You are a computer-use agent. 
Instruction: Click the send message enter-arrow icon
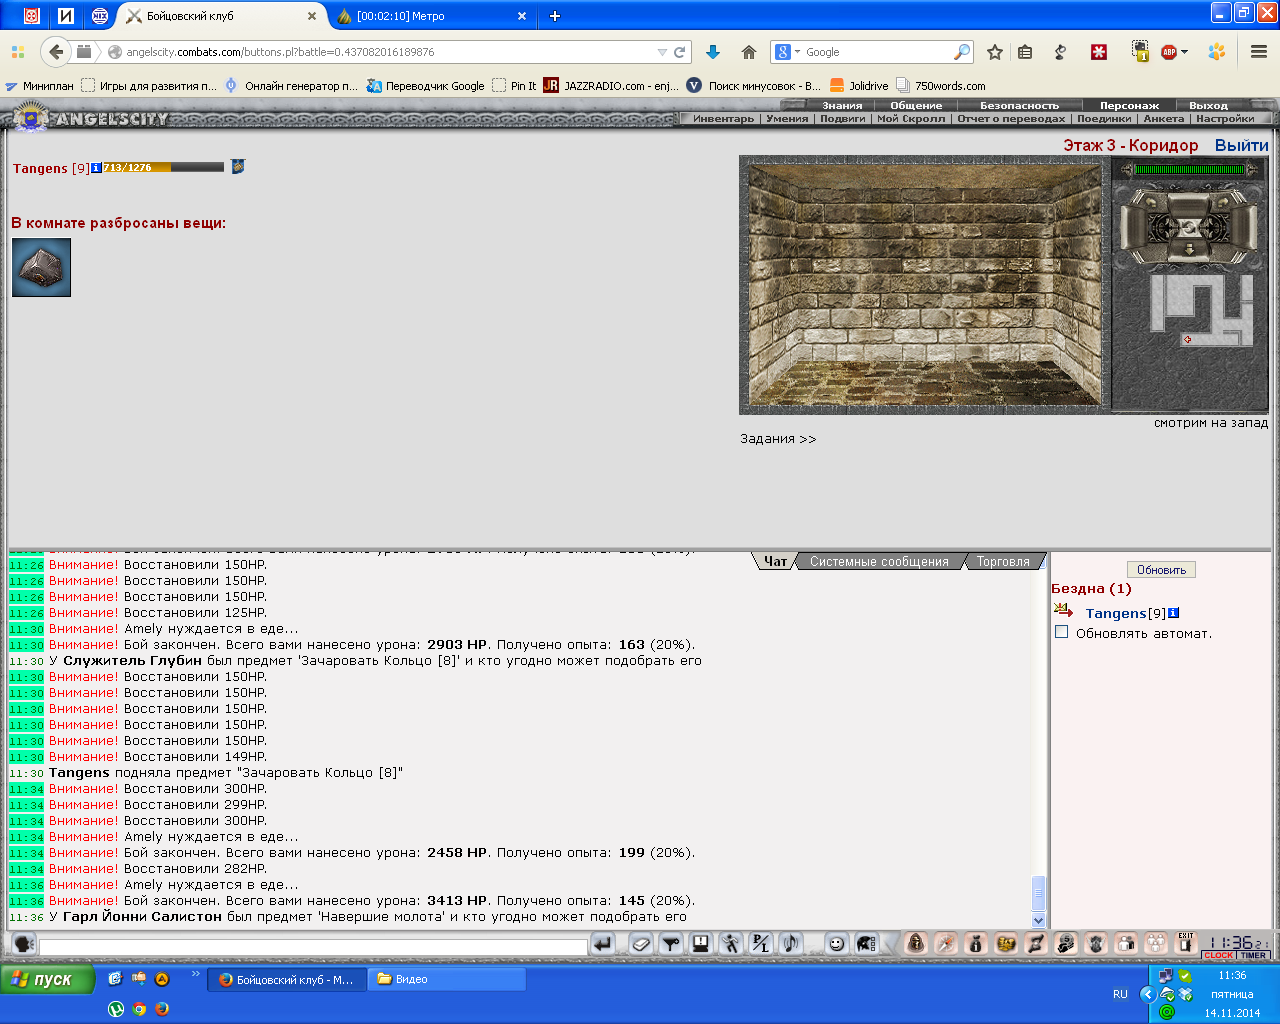(602, 943)
